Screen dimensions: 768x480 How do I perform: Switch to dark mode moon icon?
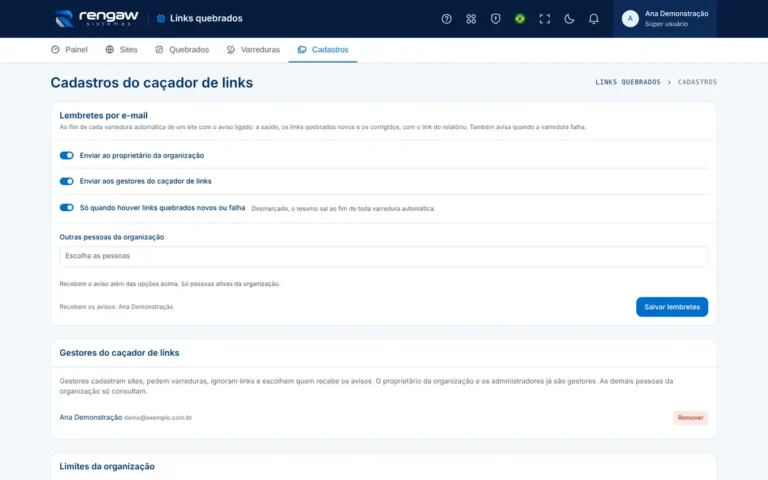click(569, 19)
